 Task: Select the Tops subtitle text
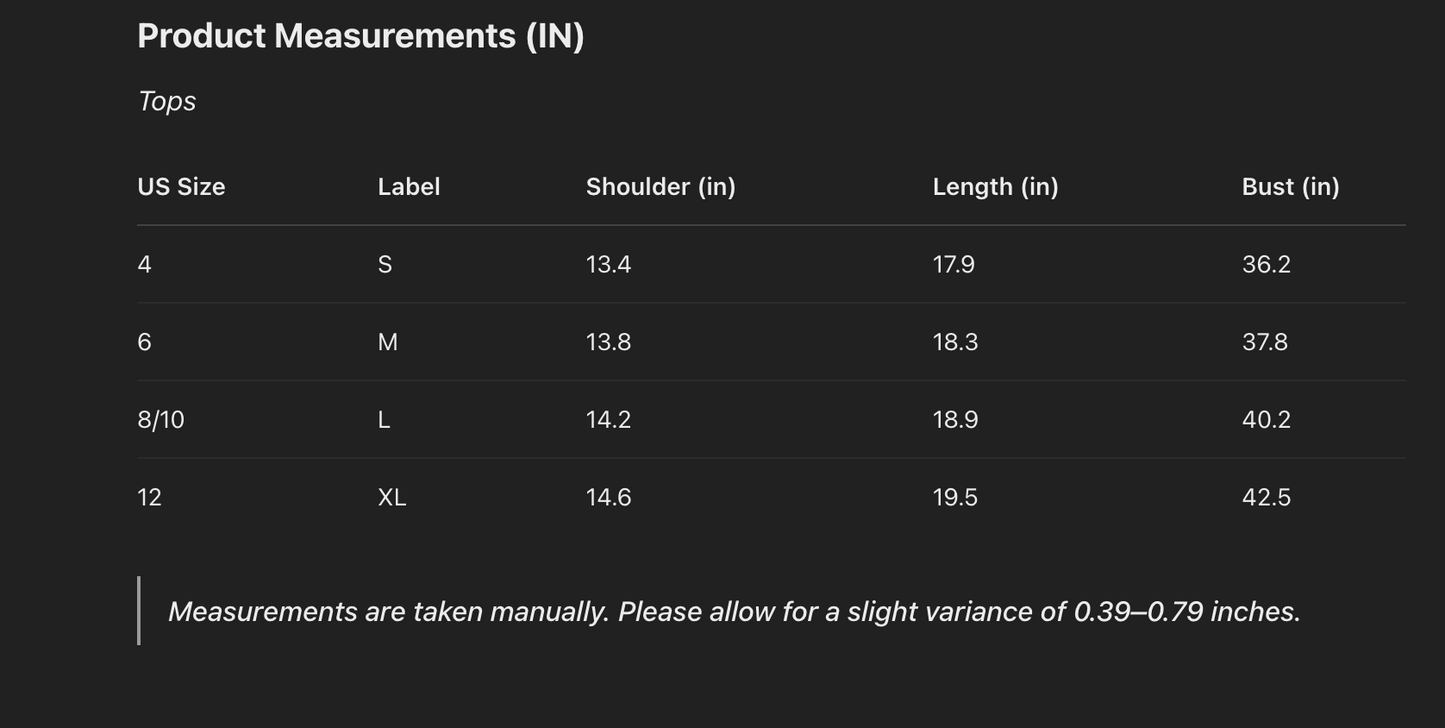167,101
